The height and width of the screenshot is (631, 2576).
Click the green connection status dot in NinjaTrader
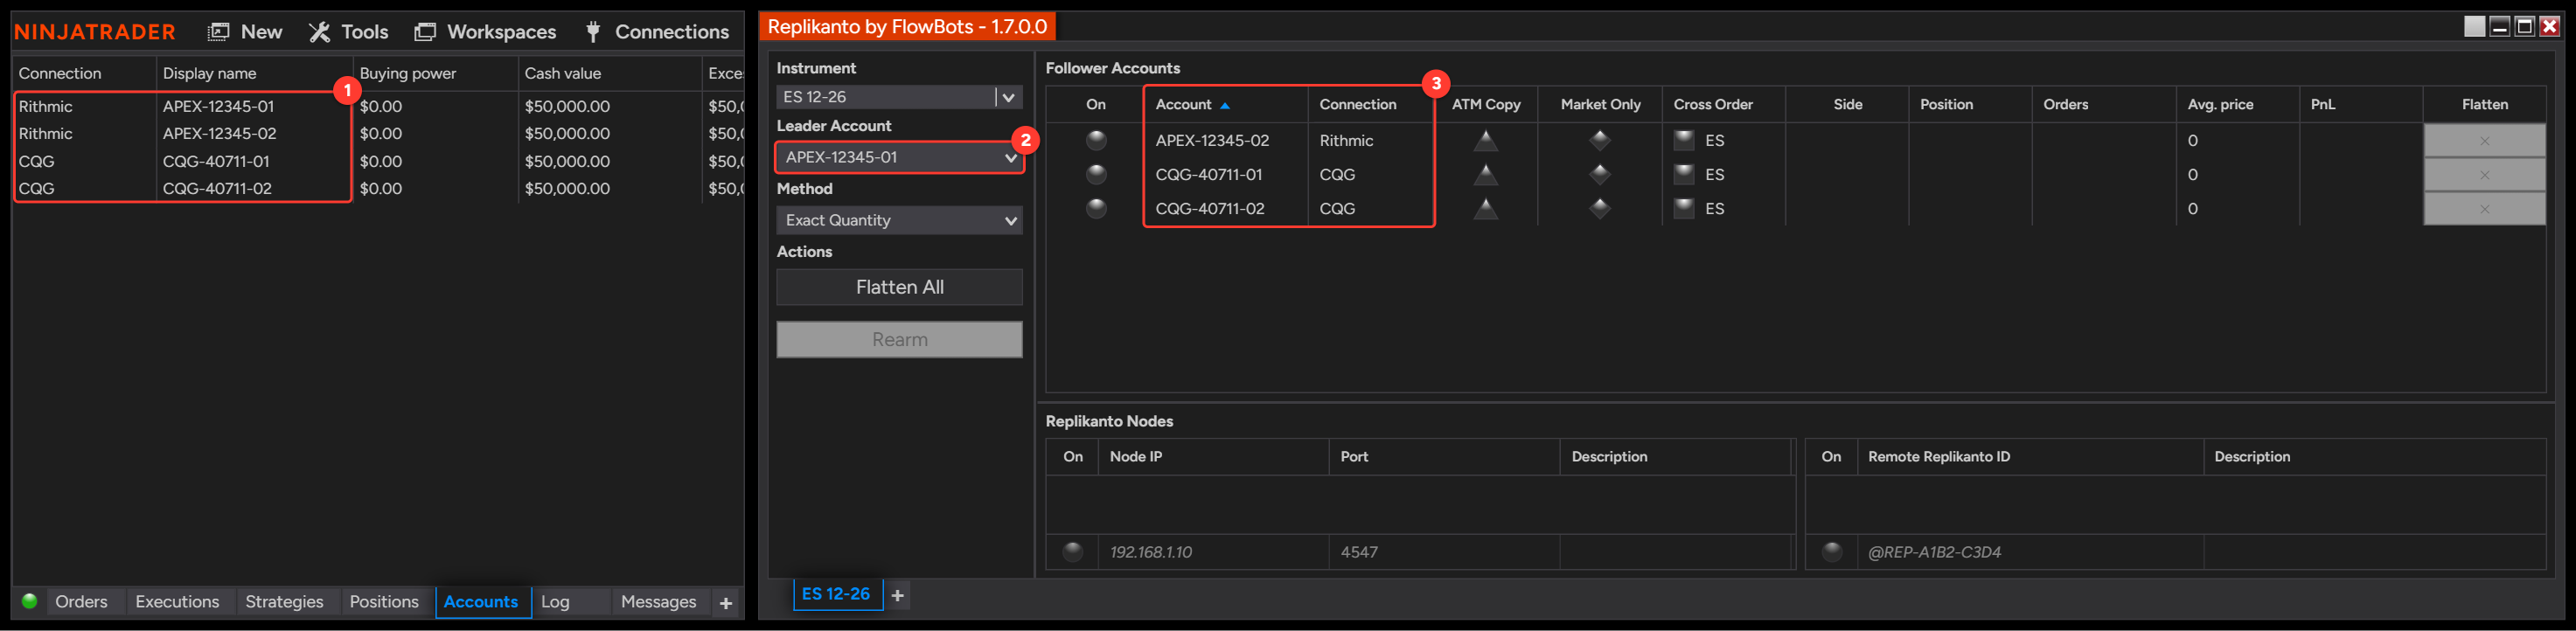(x=29, y=601)
